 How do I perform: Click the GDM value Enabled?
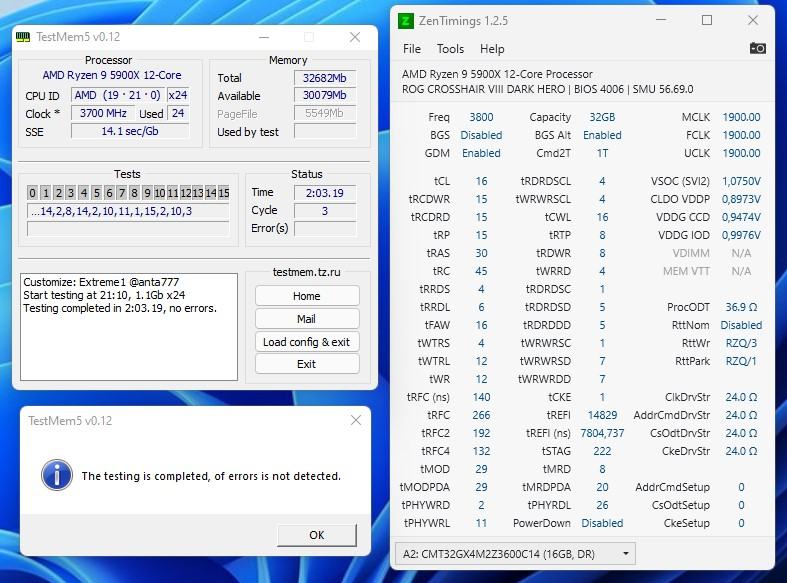click(x=481, y=153)
